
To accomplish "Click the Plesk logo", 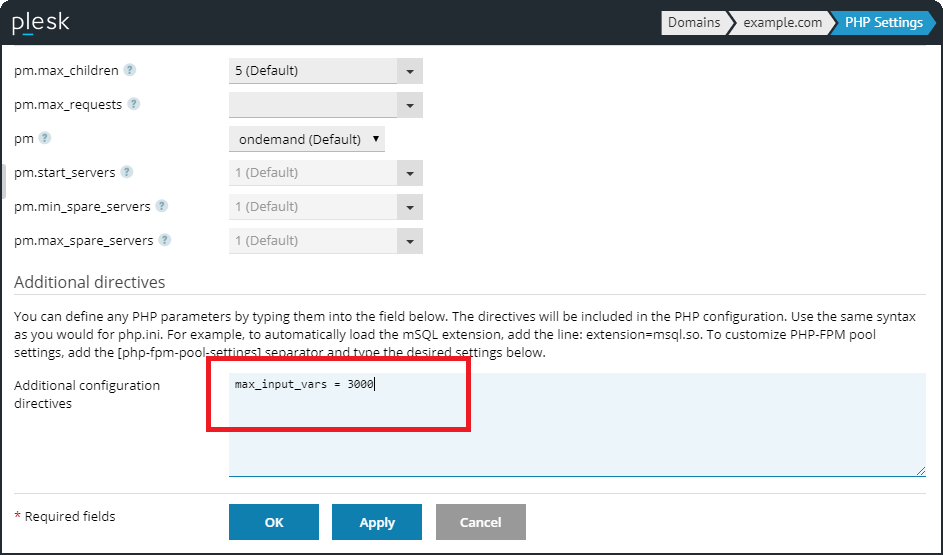I will point(40,22).
